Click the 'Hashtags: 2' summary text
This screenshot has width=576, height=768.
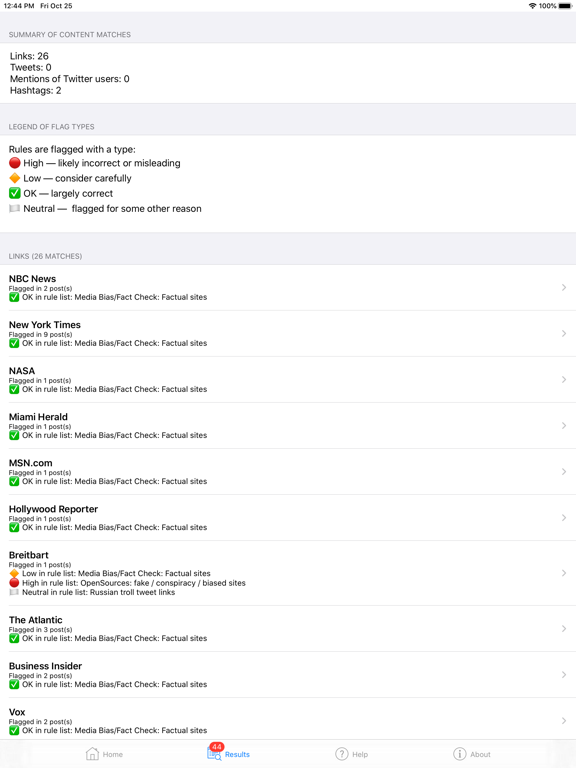coord(36,90)
